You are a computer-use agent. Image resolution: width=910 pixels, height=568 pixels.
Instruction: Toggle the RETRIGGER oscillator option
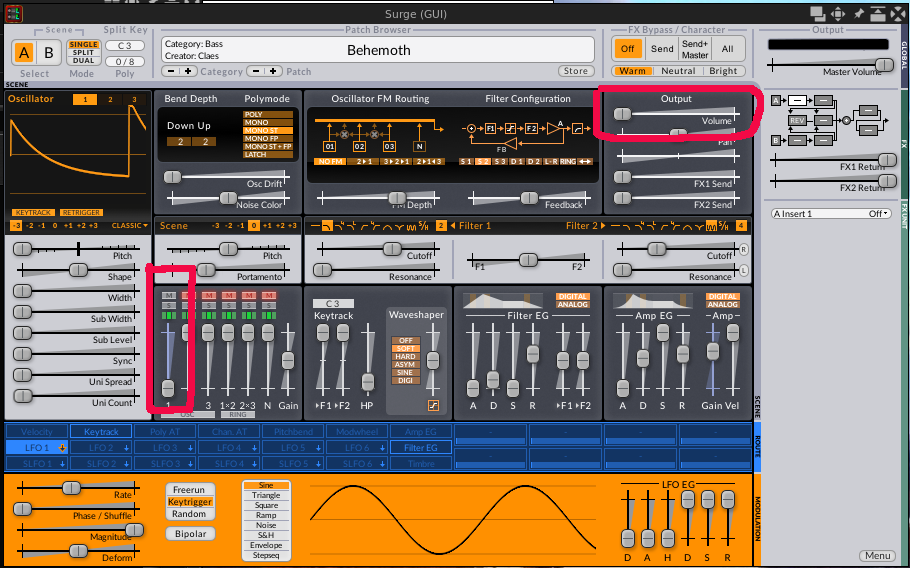pyautogui.click(x=81, y=213)
